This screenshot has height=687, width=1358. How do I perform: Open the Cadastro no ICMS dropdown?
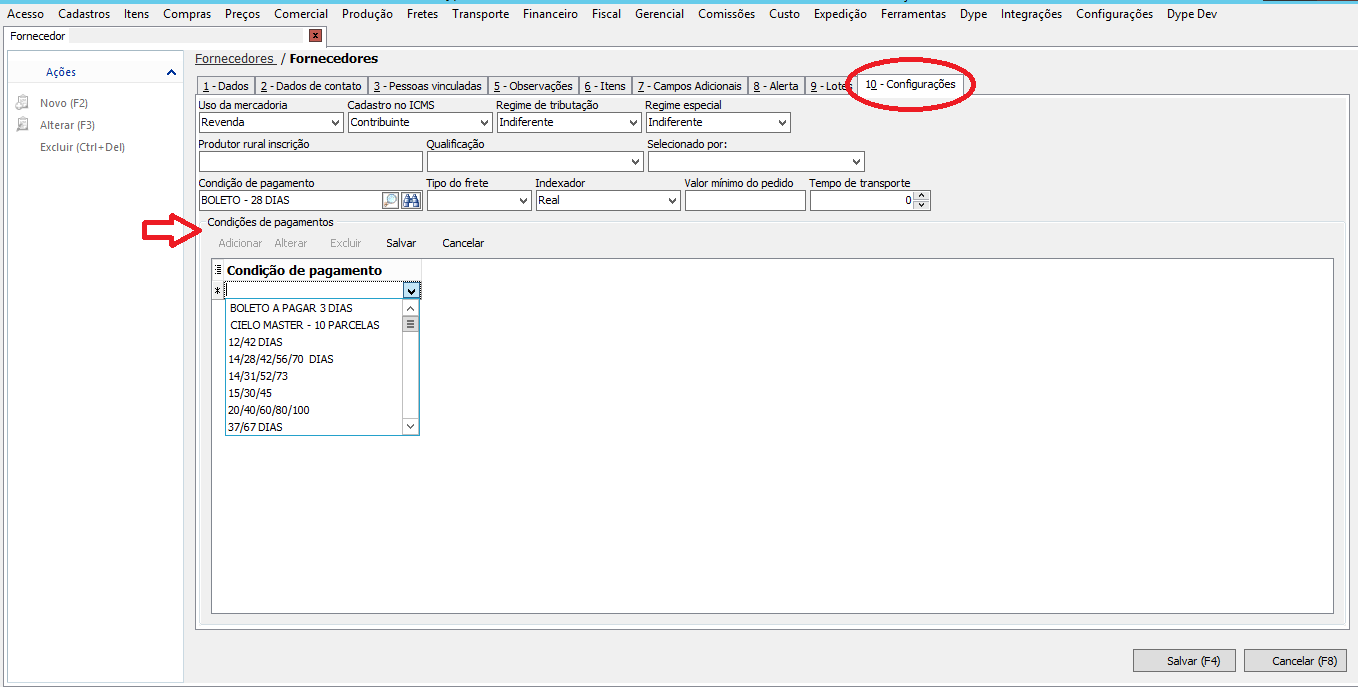pos(484,123)
